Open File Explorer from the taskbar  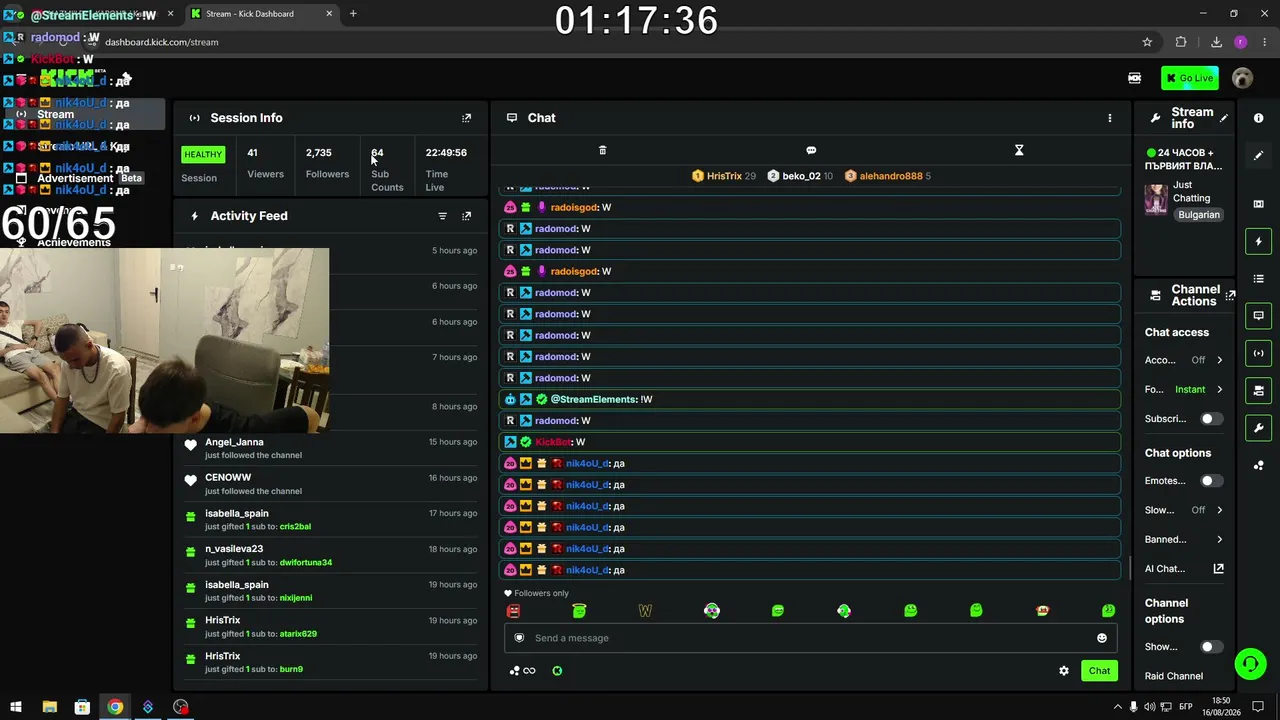[49, 707]
